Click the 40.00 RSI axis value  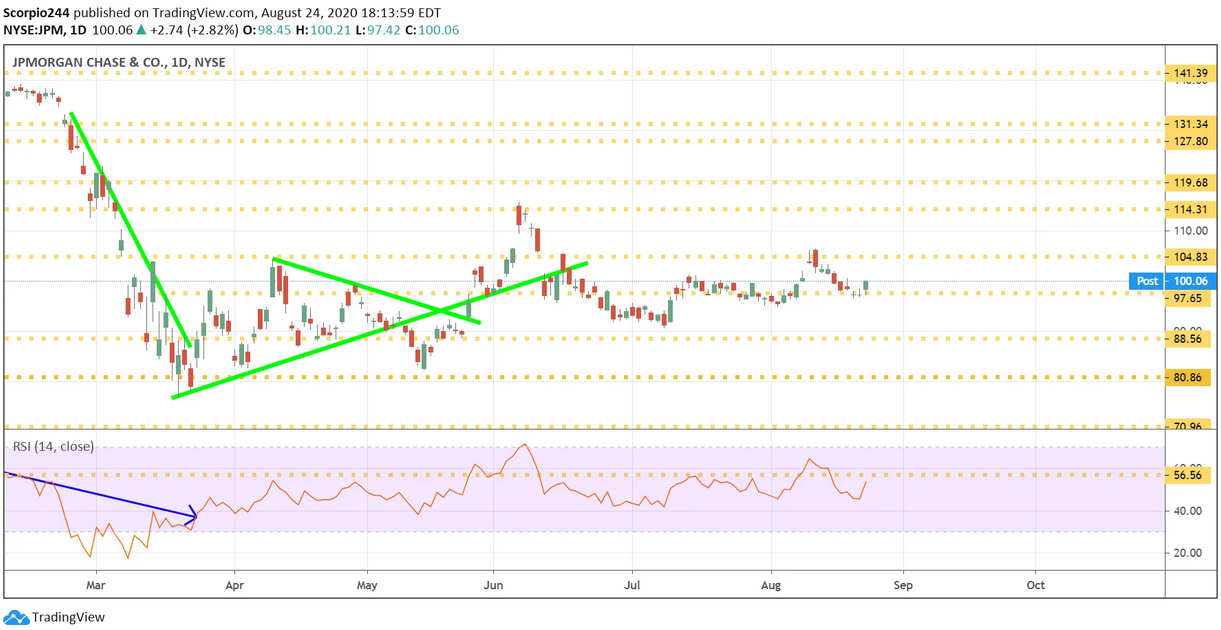(x=1189, y=511)
